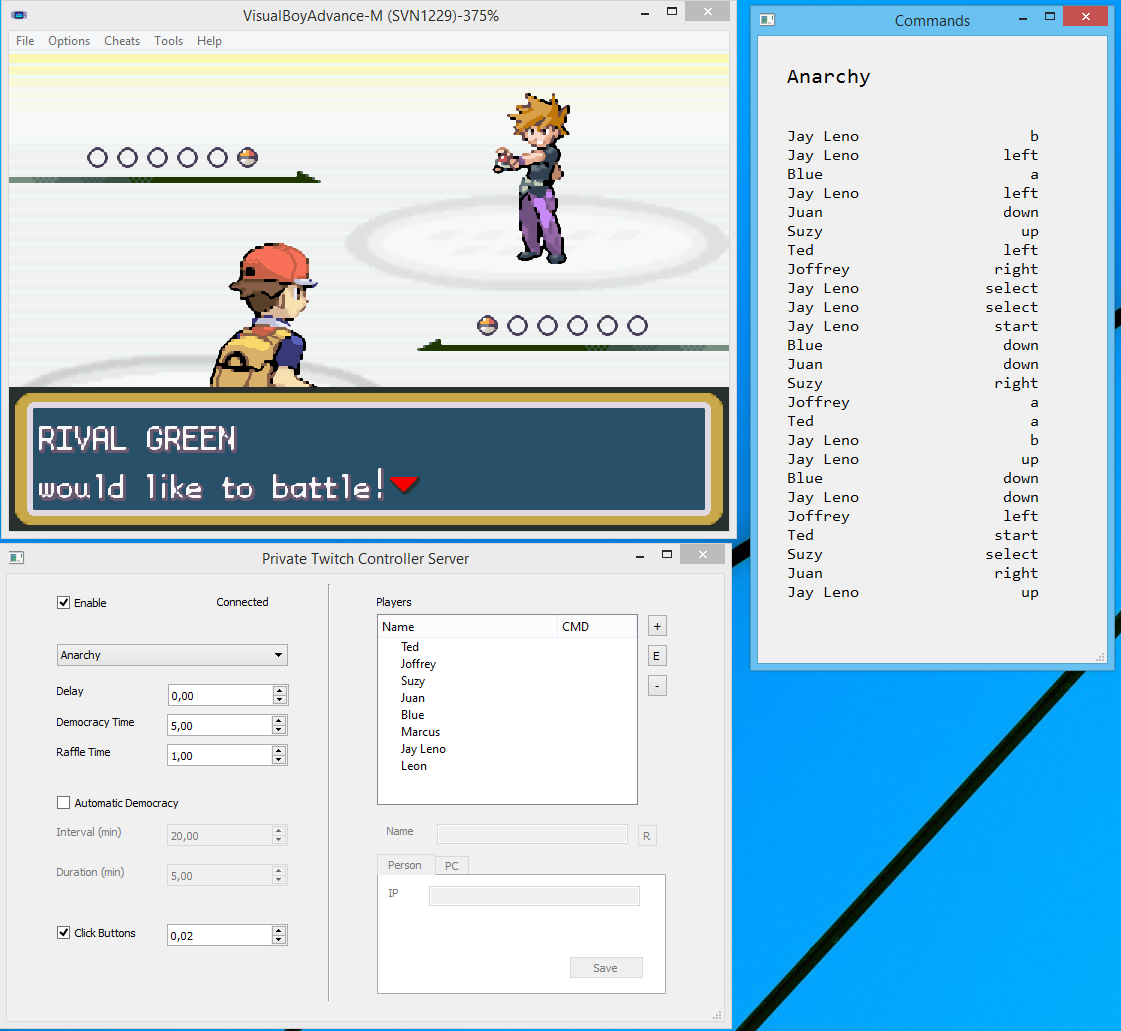Click the Connected status text
The height and width of the screenshot is (1031, 1121).
[242, 602]
